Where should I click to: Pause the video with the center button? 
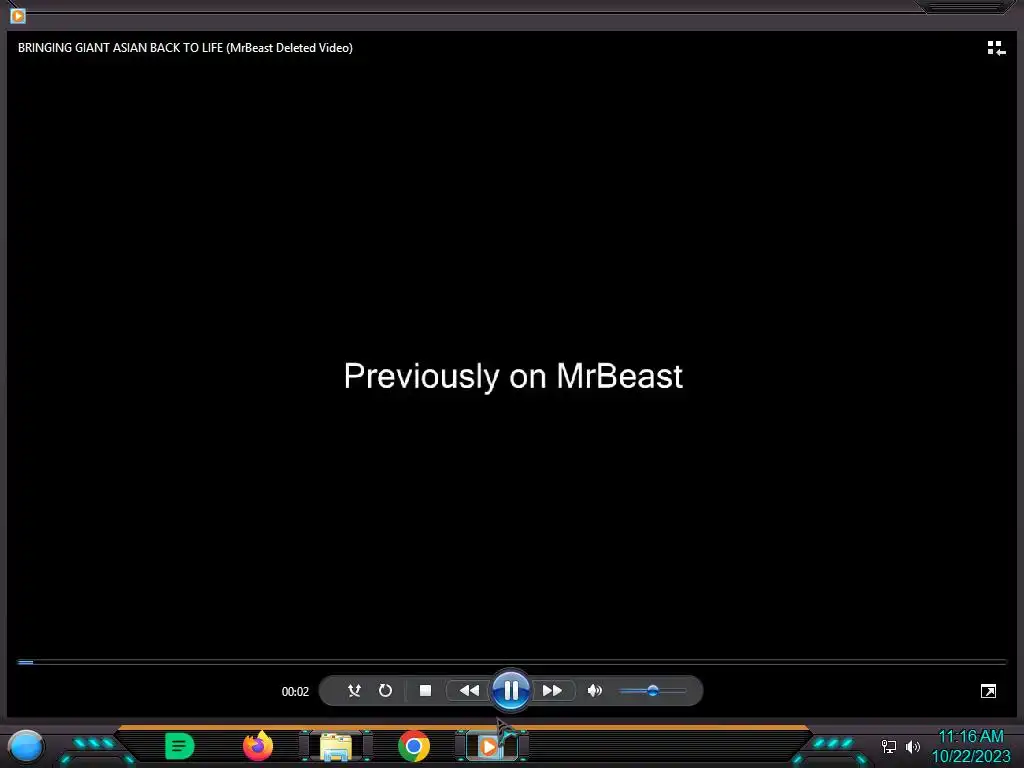click(x=511, y=690)
